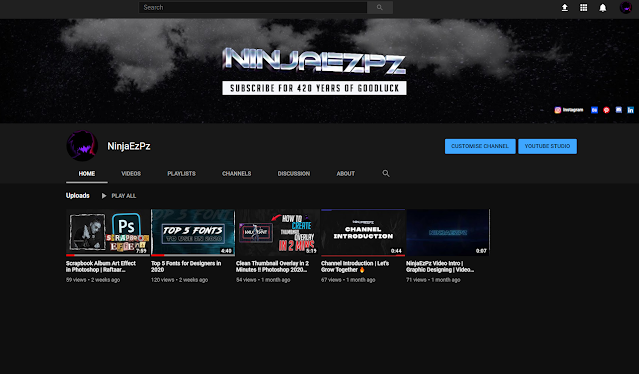Open the YouTube apps grid icon
Viewport: 639px width, 374px height.
click(584, 7)
